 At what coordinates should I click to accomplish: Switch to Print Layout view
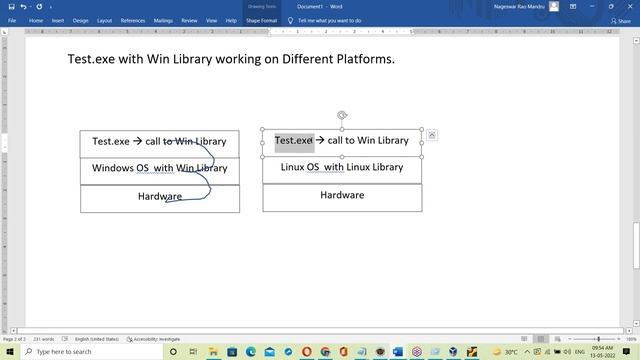point(541,339)
